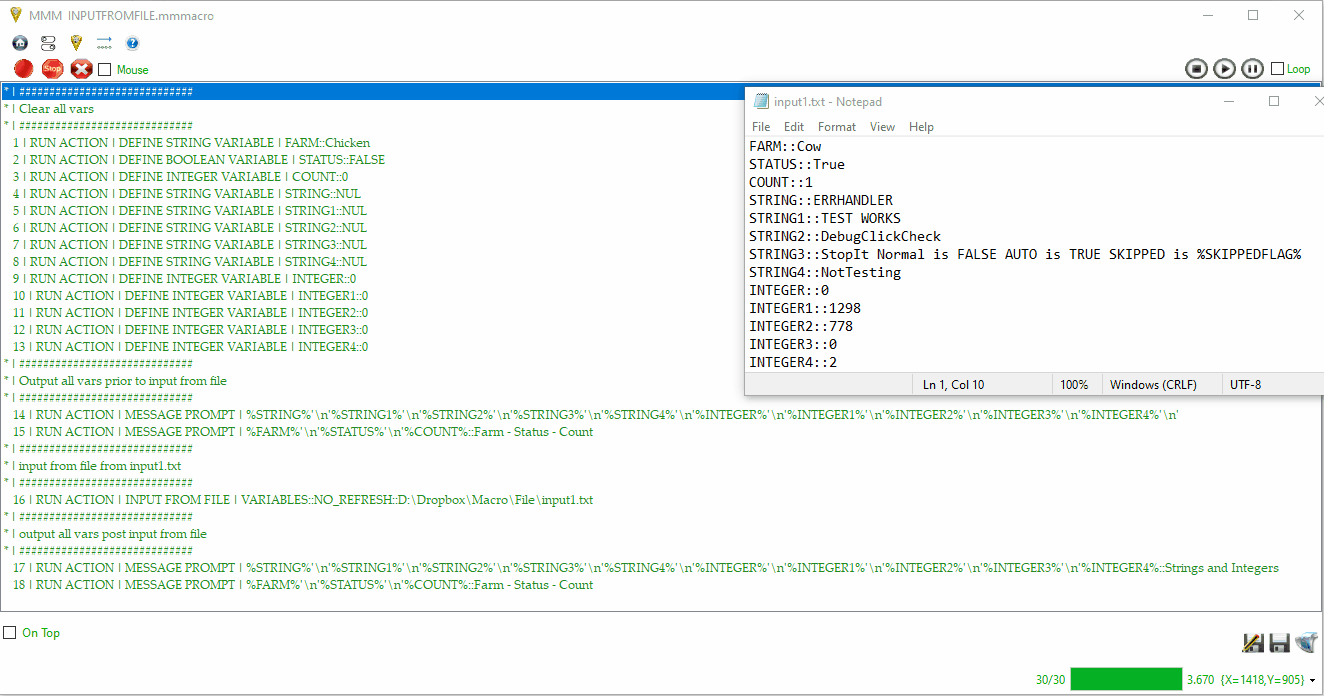Click the red X cancel icon
The image size is (1324, 696).
pyautogui.click(x=82, y=69)
